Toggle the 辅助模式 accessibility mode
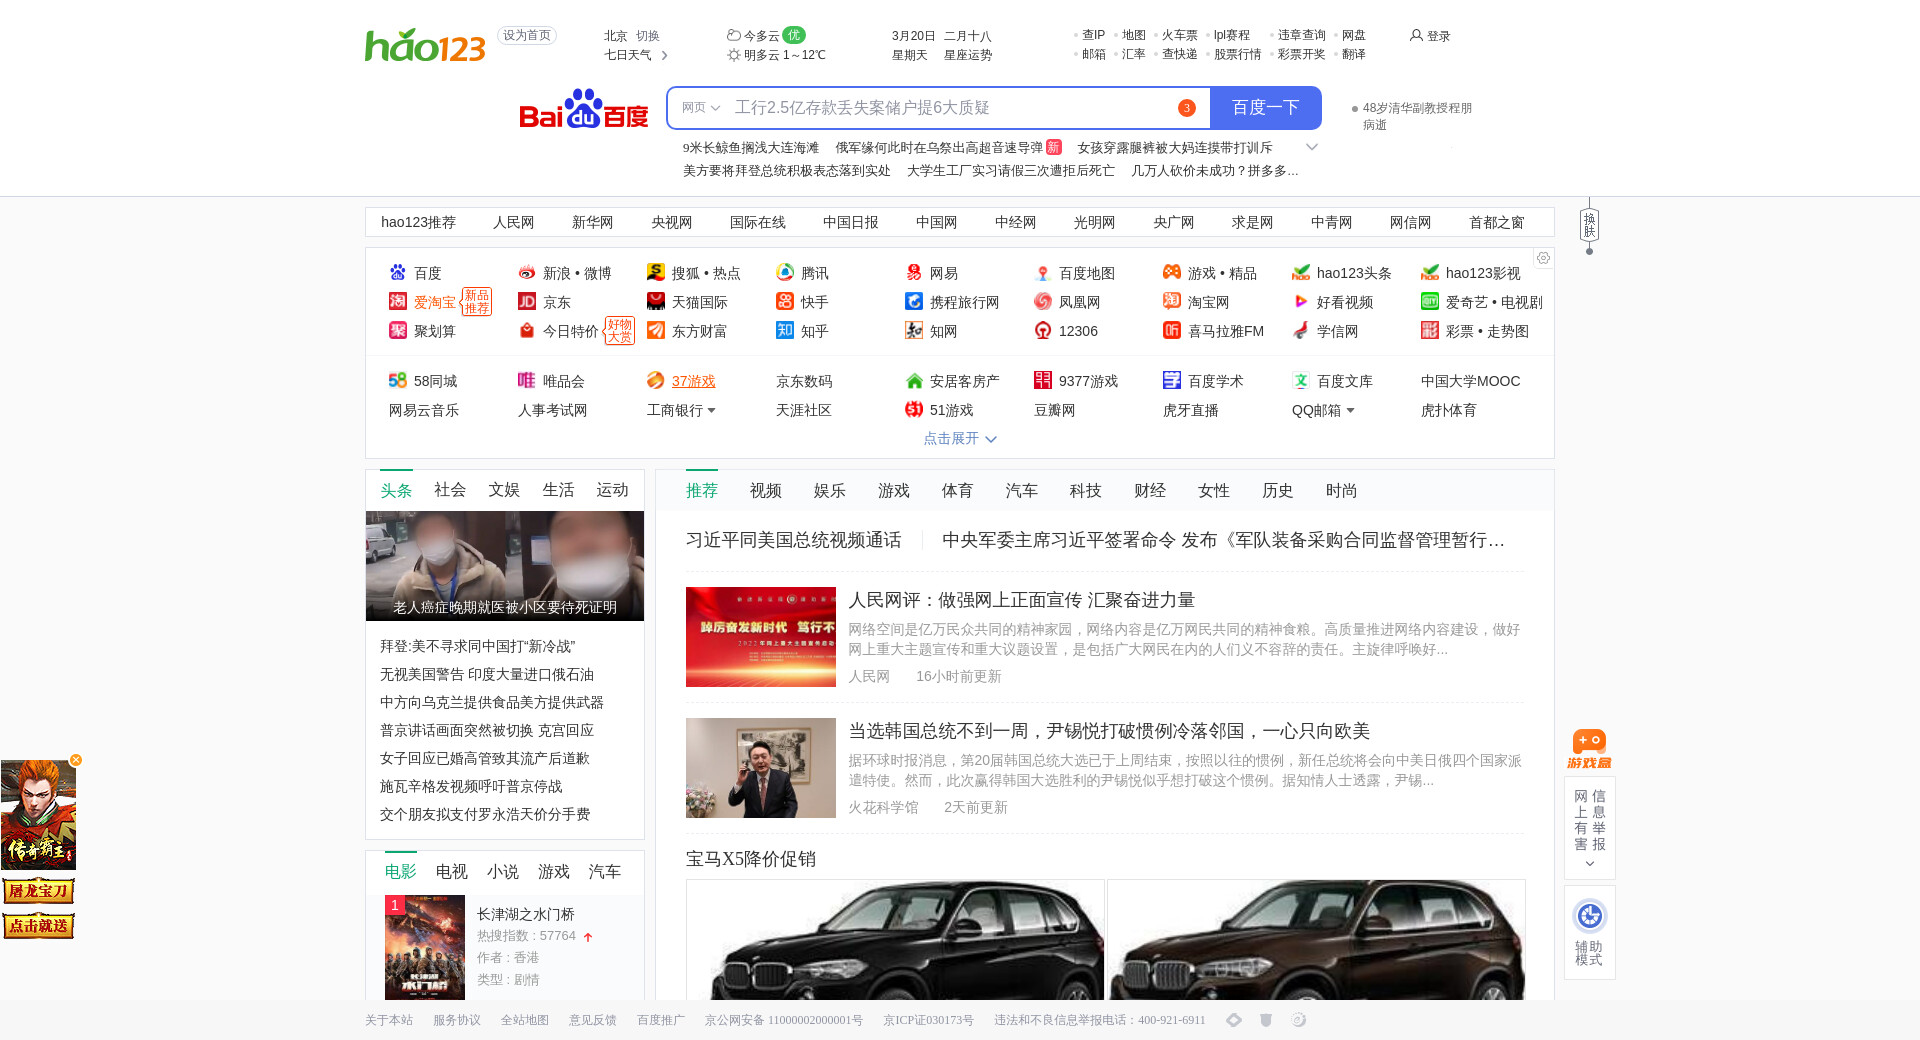Screen dimensions: 1920x1040 pos(1589,932)
